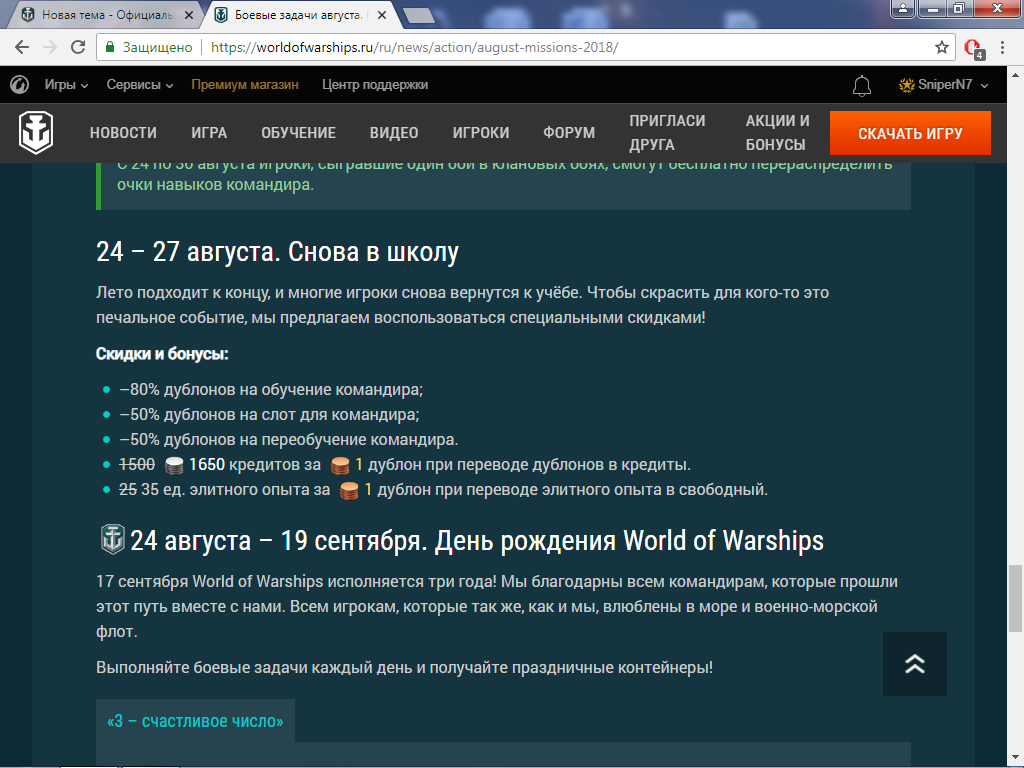Click the doubloon icon in the credits line
This screenshot has width=1024, height=768.
tap(340, 466)
